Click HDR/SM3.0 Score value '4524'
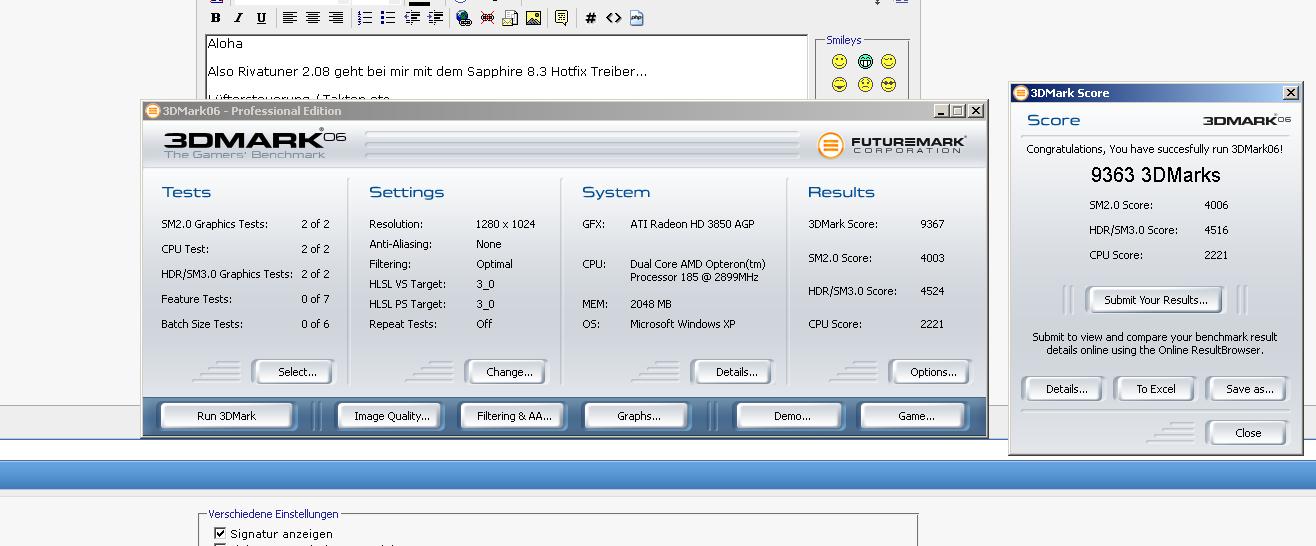This screenshot has height=546, width=1316. click(932, 291)
